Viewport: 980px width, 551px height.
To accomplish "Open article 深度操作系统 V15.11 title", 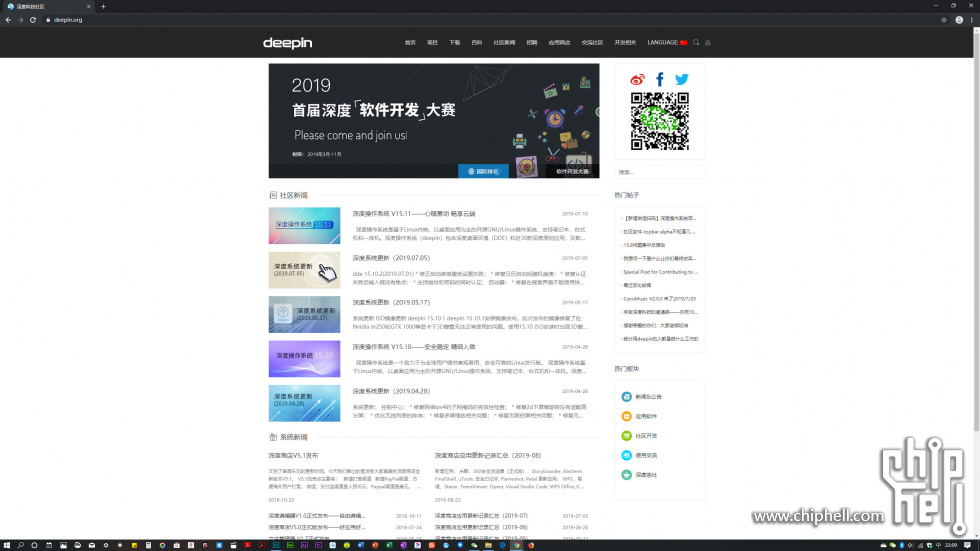I will pos(414,214).
